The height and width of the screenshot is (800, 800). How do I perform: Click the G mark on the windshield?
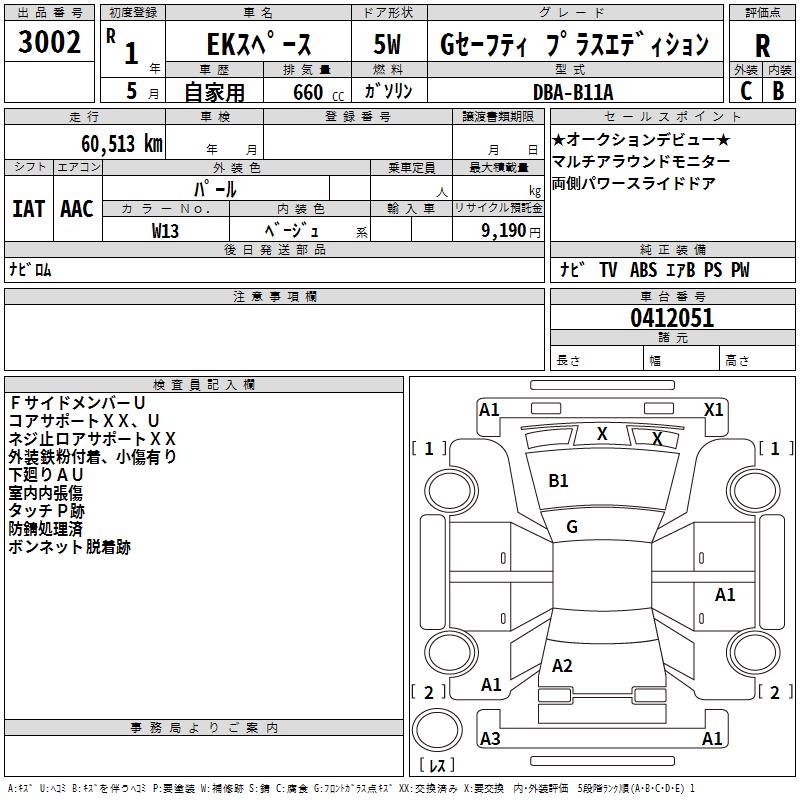coord(572,527)
